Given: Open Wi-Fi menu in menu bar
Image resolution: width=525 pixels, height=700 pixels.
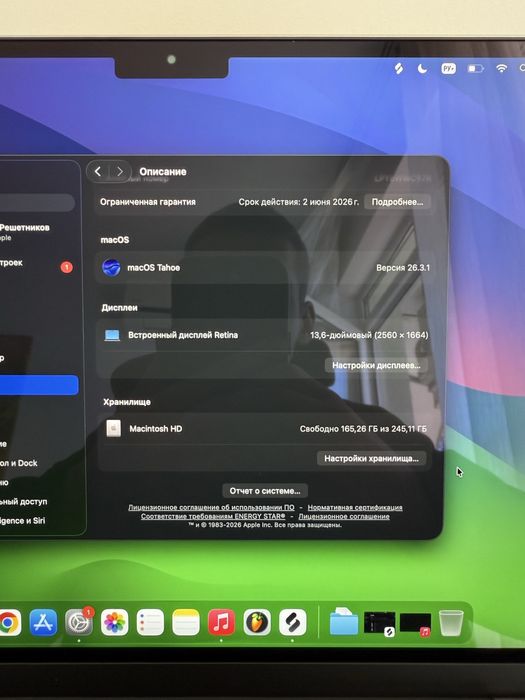Looking at the screenshot, I should click(x=501, y=68).
